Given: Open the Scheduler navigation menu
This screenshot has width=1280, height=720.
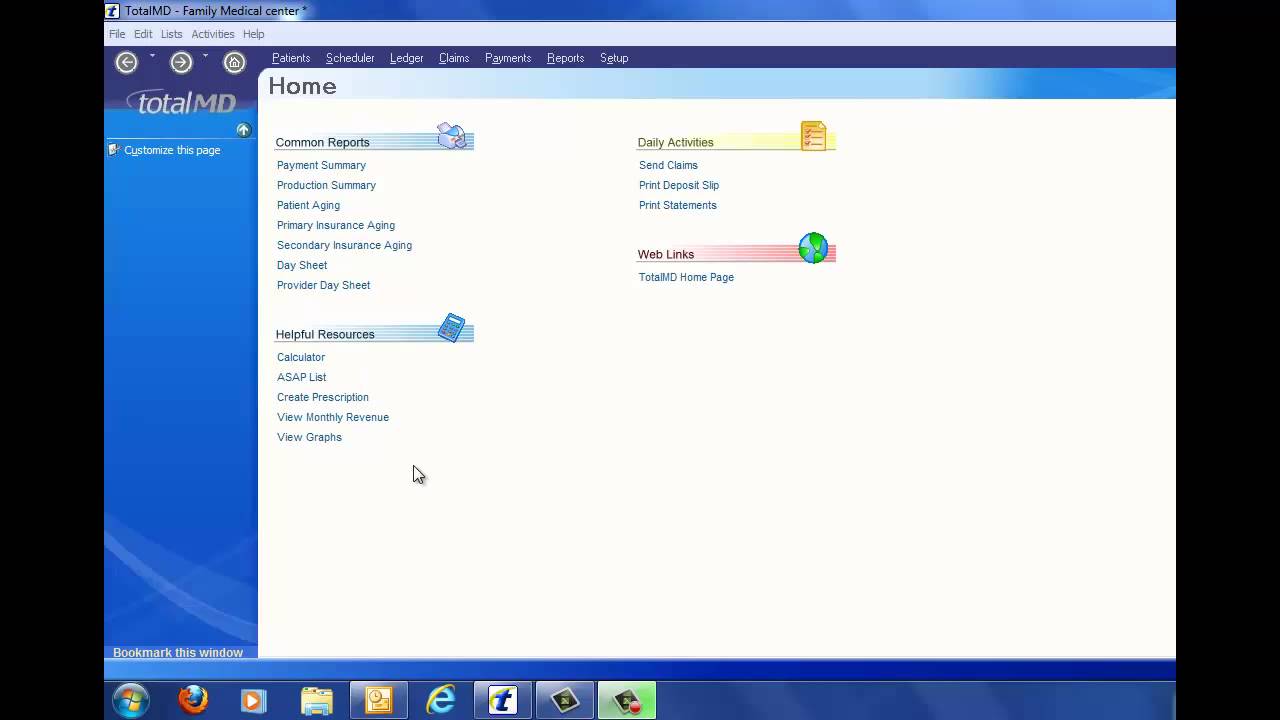Looking at the screenshot, I should coord(350,58).
